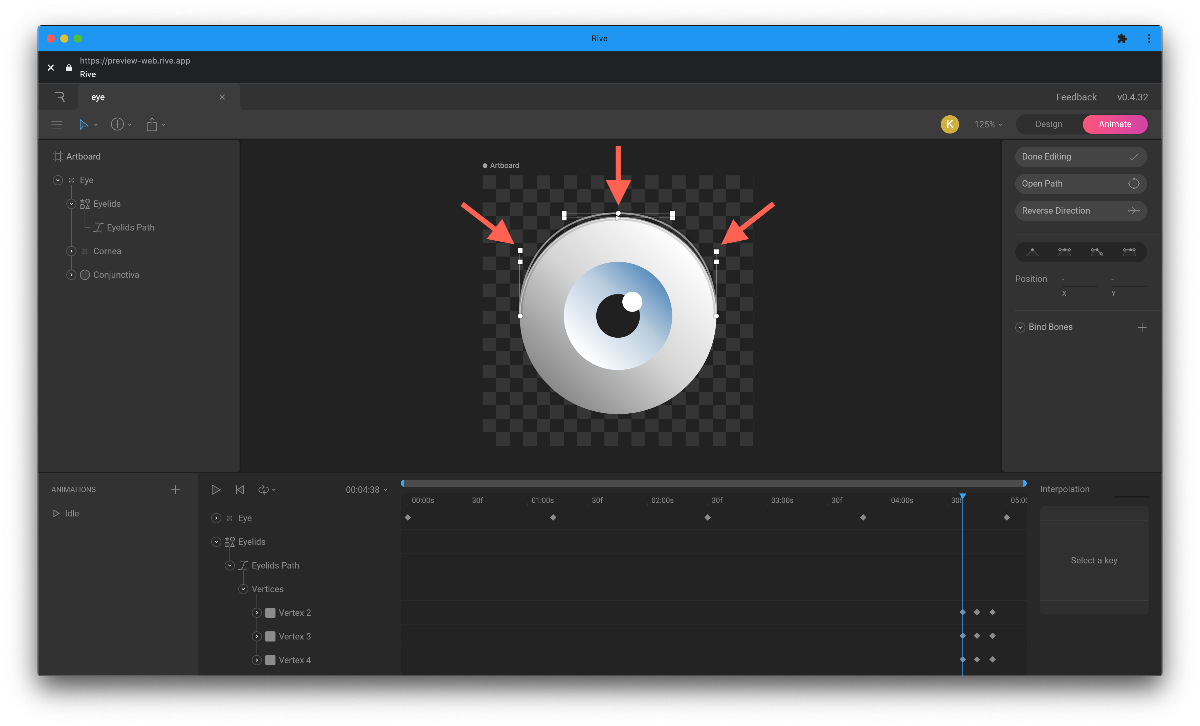Select the Conjunctiva ellipse icon

tap(85, 275)
